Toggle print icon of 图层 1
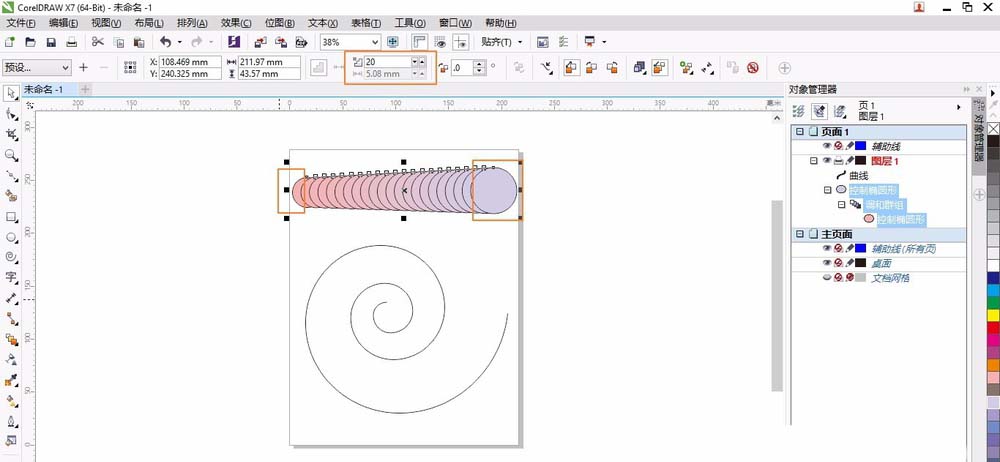The height and width of the screenshot is (462, 1000). tap(838, 161)
